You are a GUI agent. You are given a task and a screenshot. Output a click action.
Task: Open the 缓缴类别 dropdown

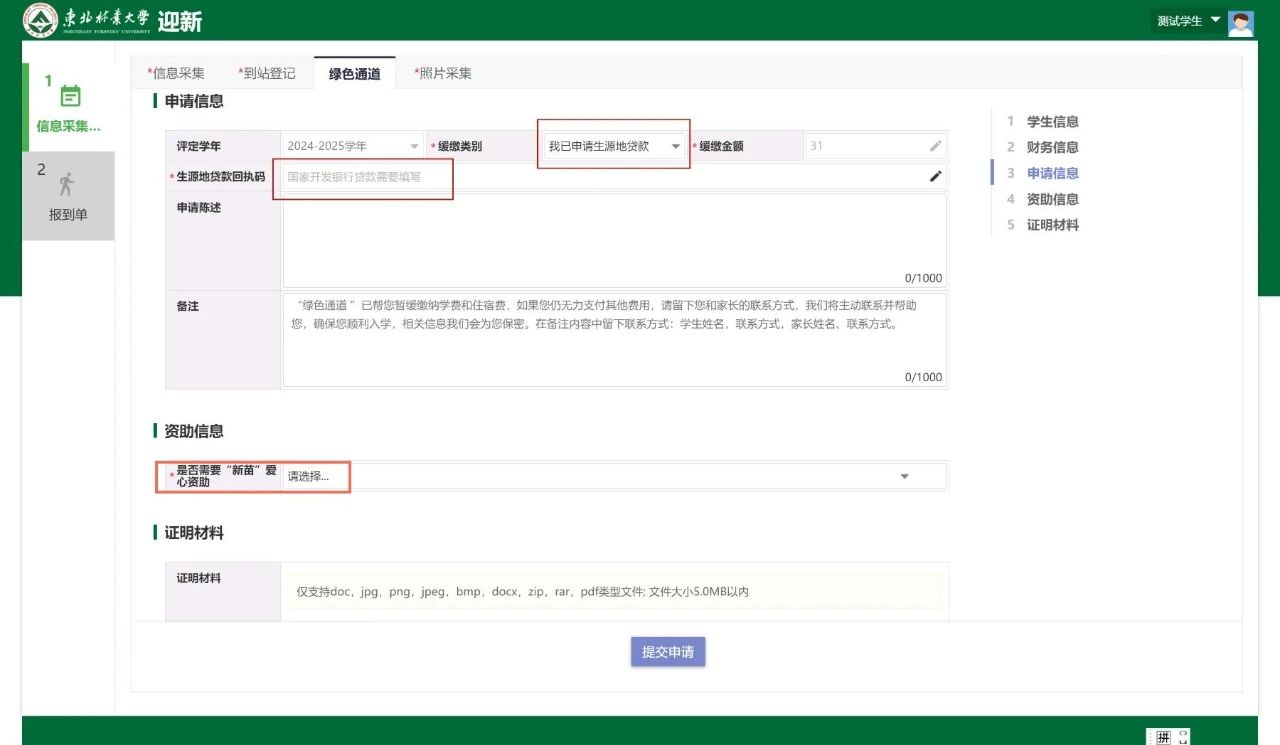click(614, 146)
